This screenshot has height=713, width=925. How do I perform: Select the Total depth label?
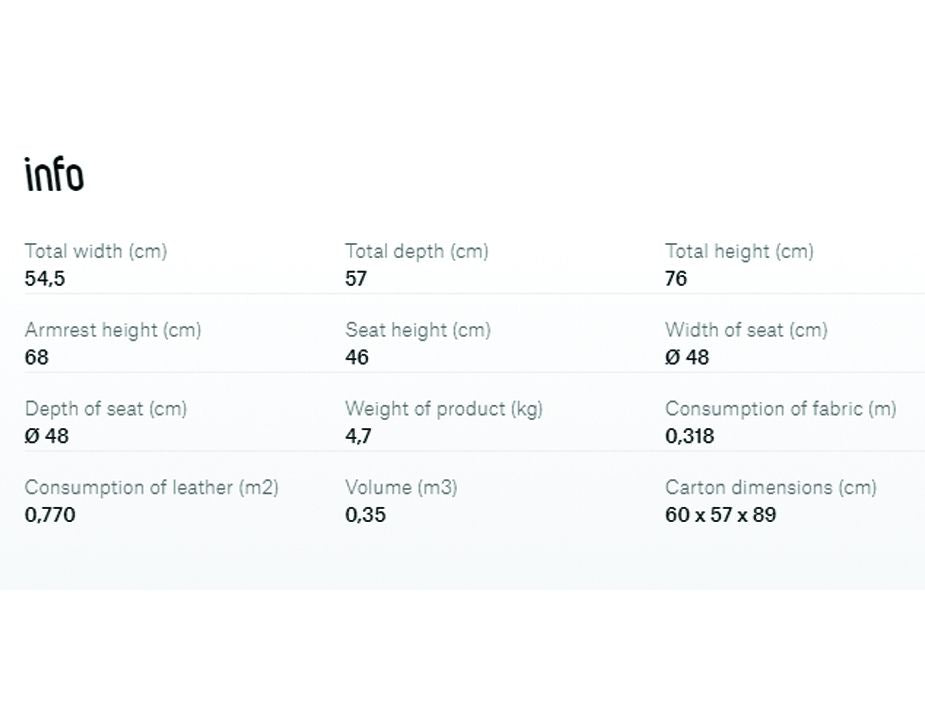point(417,251)
